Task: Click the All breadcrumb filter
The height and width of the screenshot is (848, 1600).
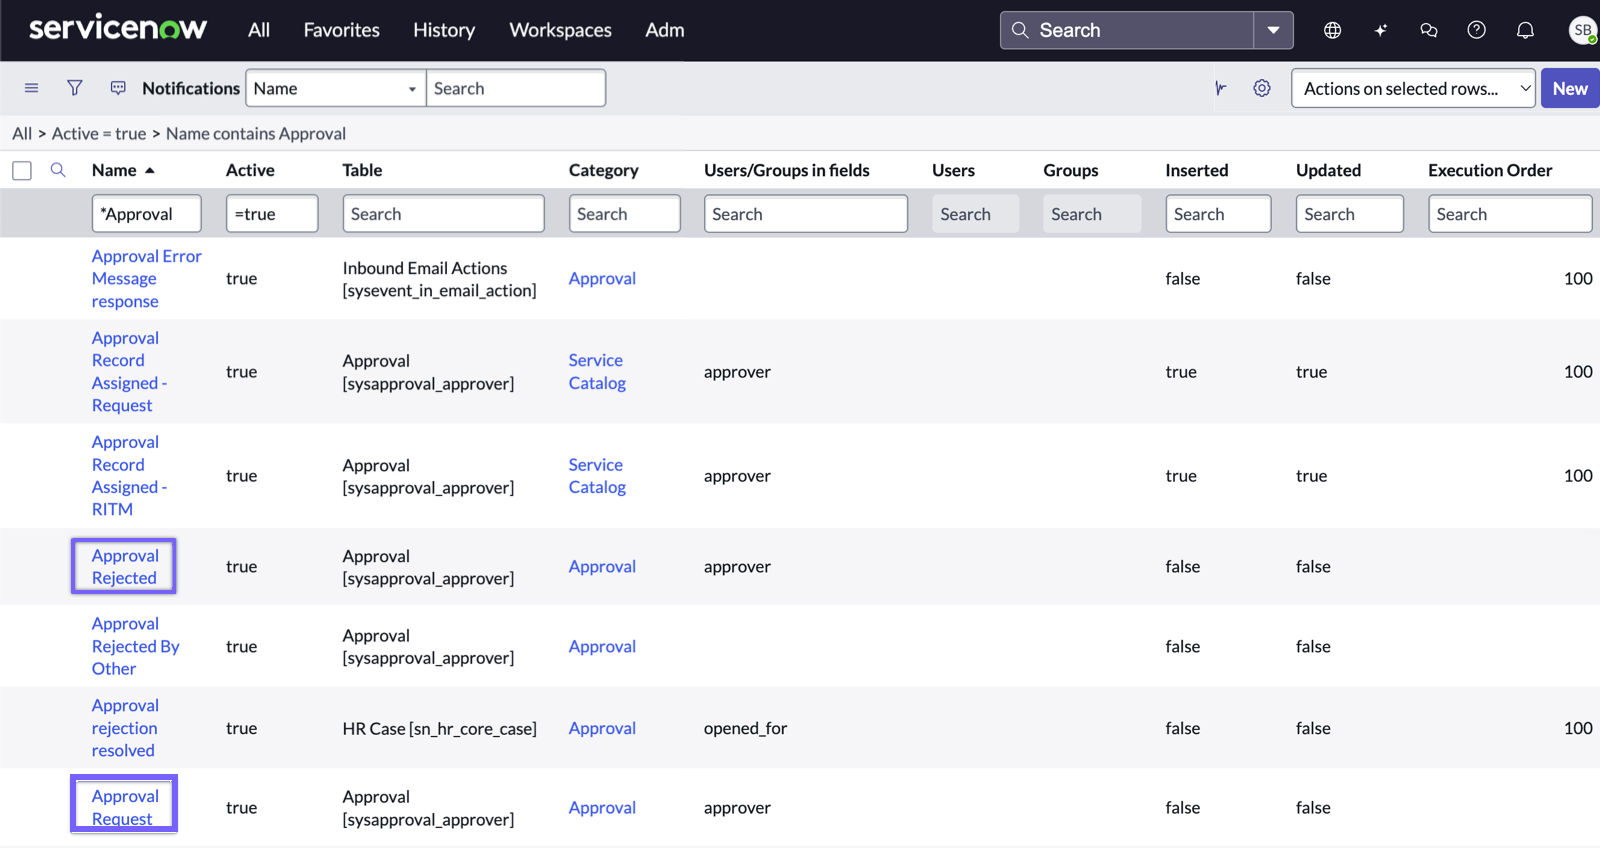Action: (x=22, y=133)
